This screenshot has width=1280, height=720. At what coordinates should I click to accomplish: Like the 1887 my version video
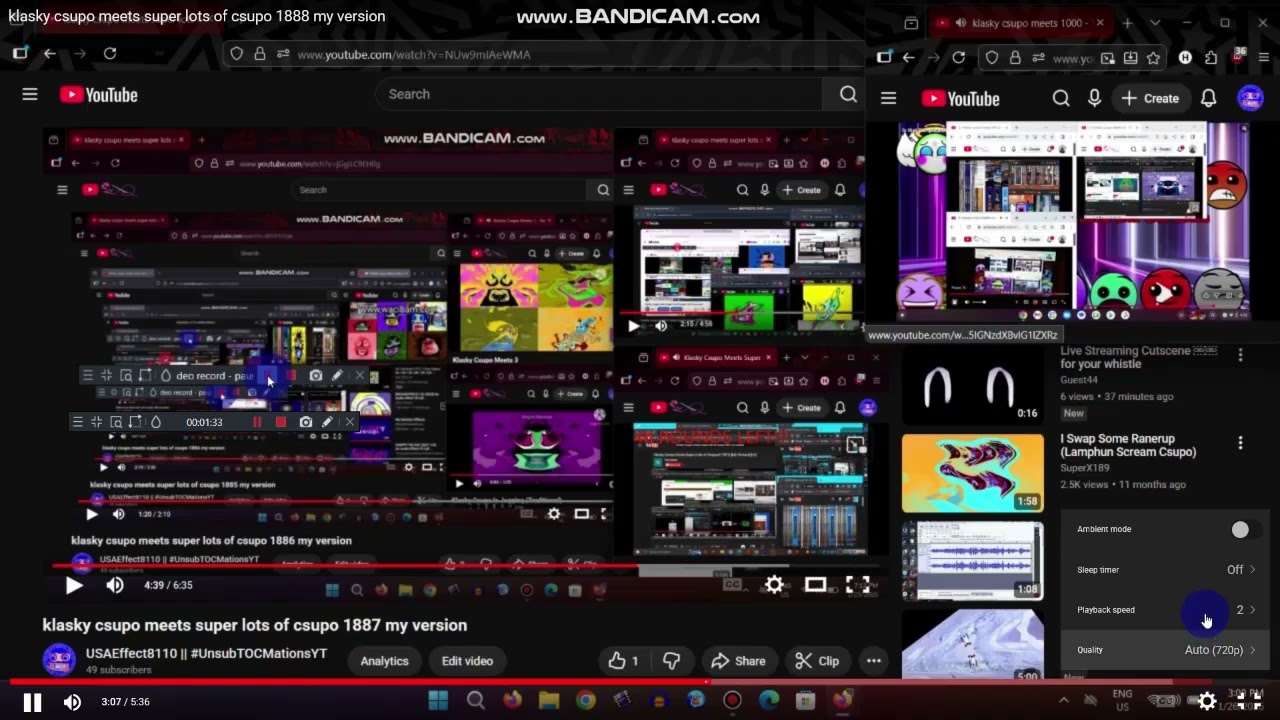[623, 661]
